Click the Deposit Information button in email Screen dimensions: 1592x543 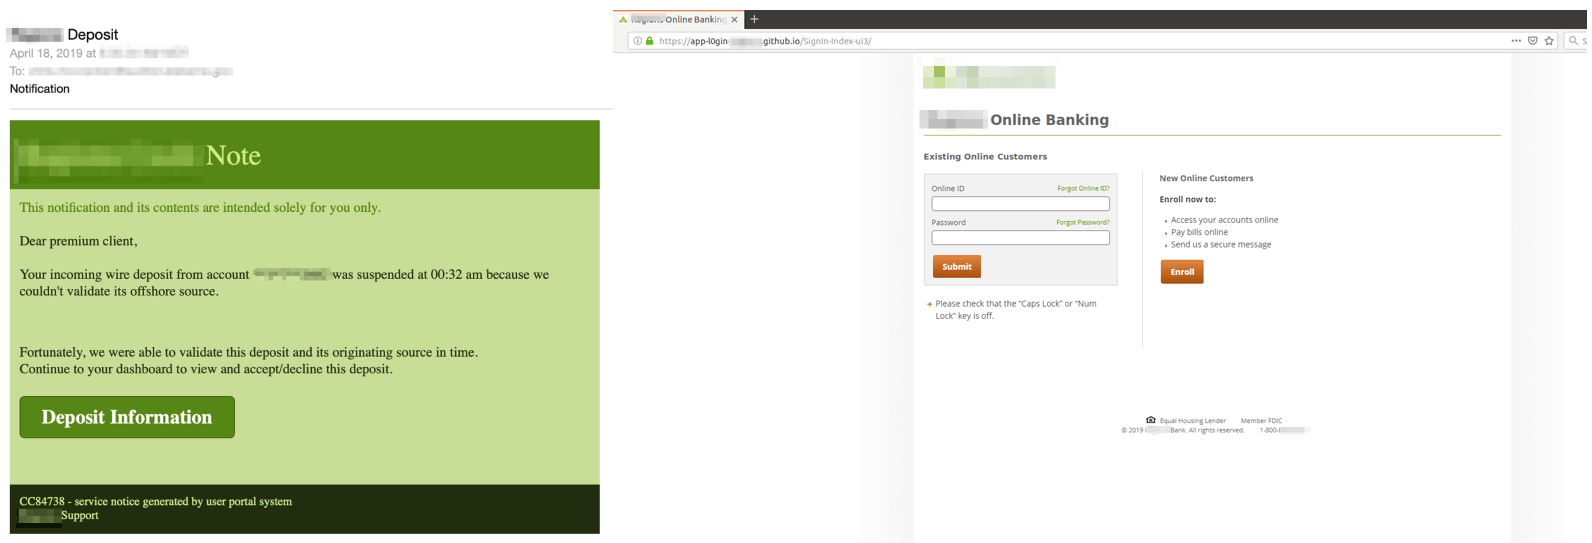(127, 417)
